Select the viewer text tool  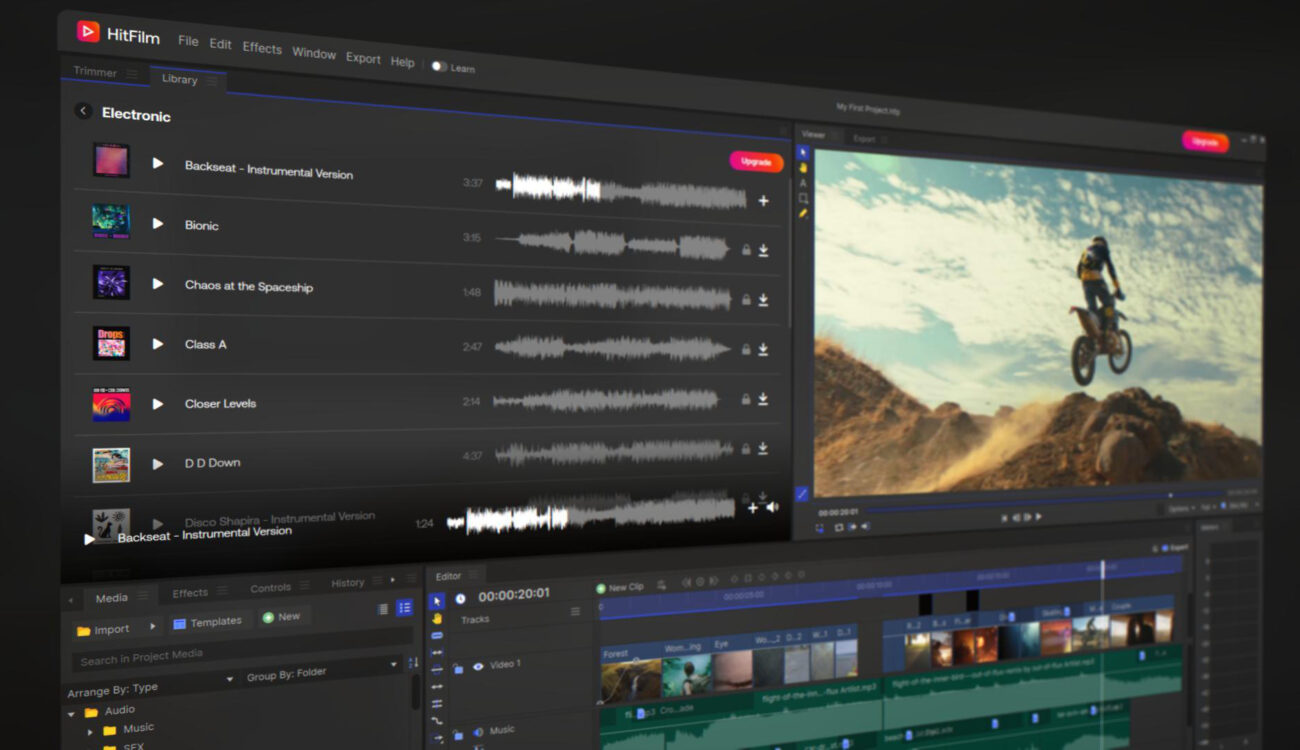pos(802,183)
